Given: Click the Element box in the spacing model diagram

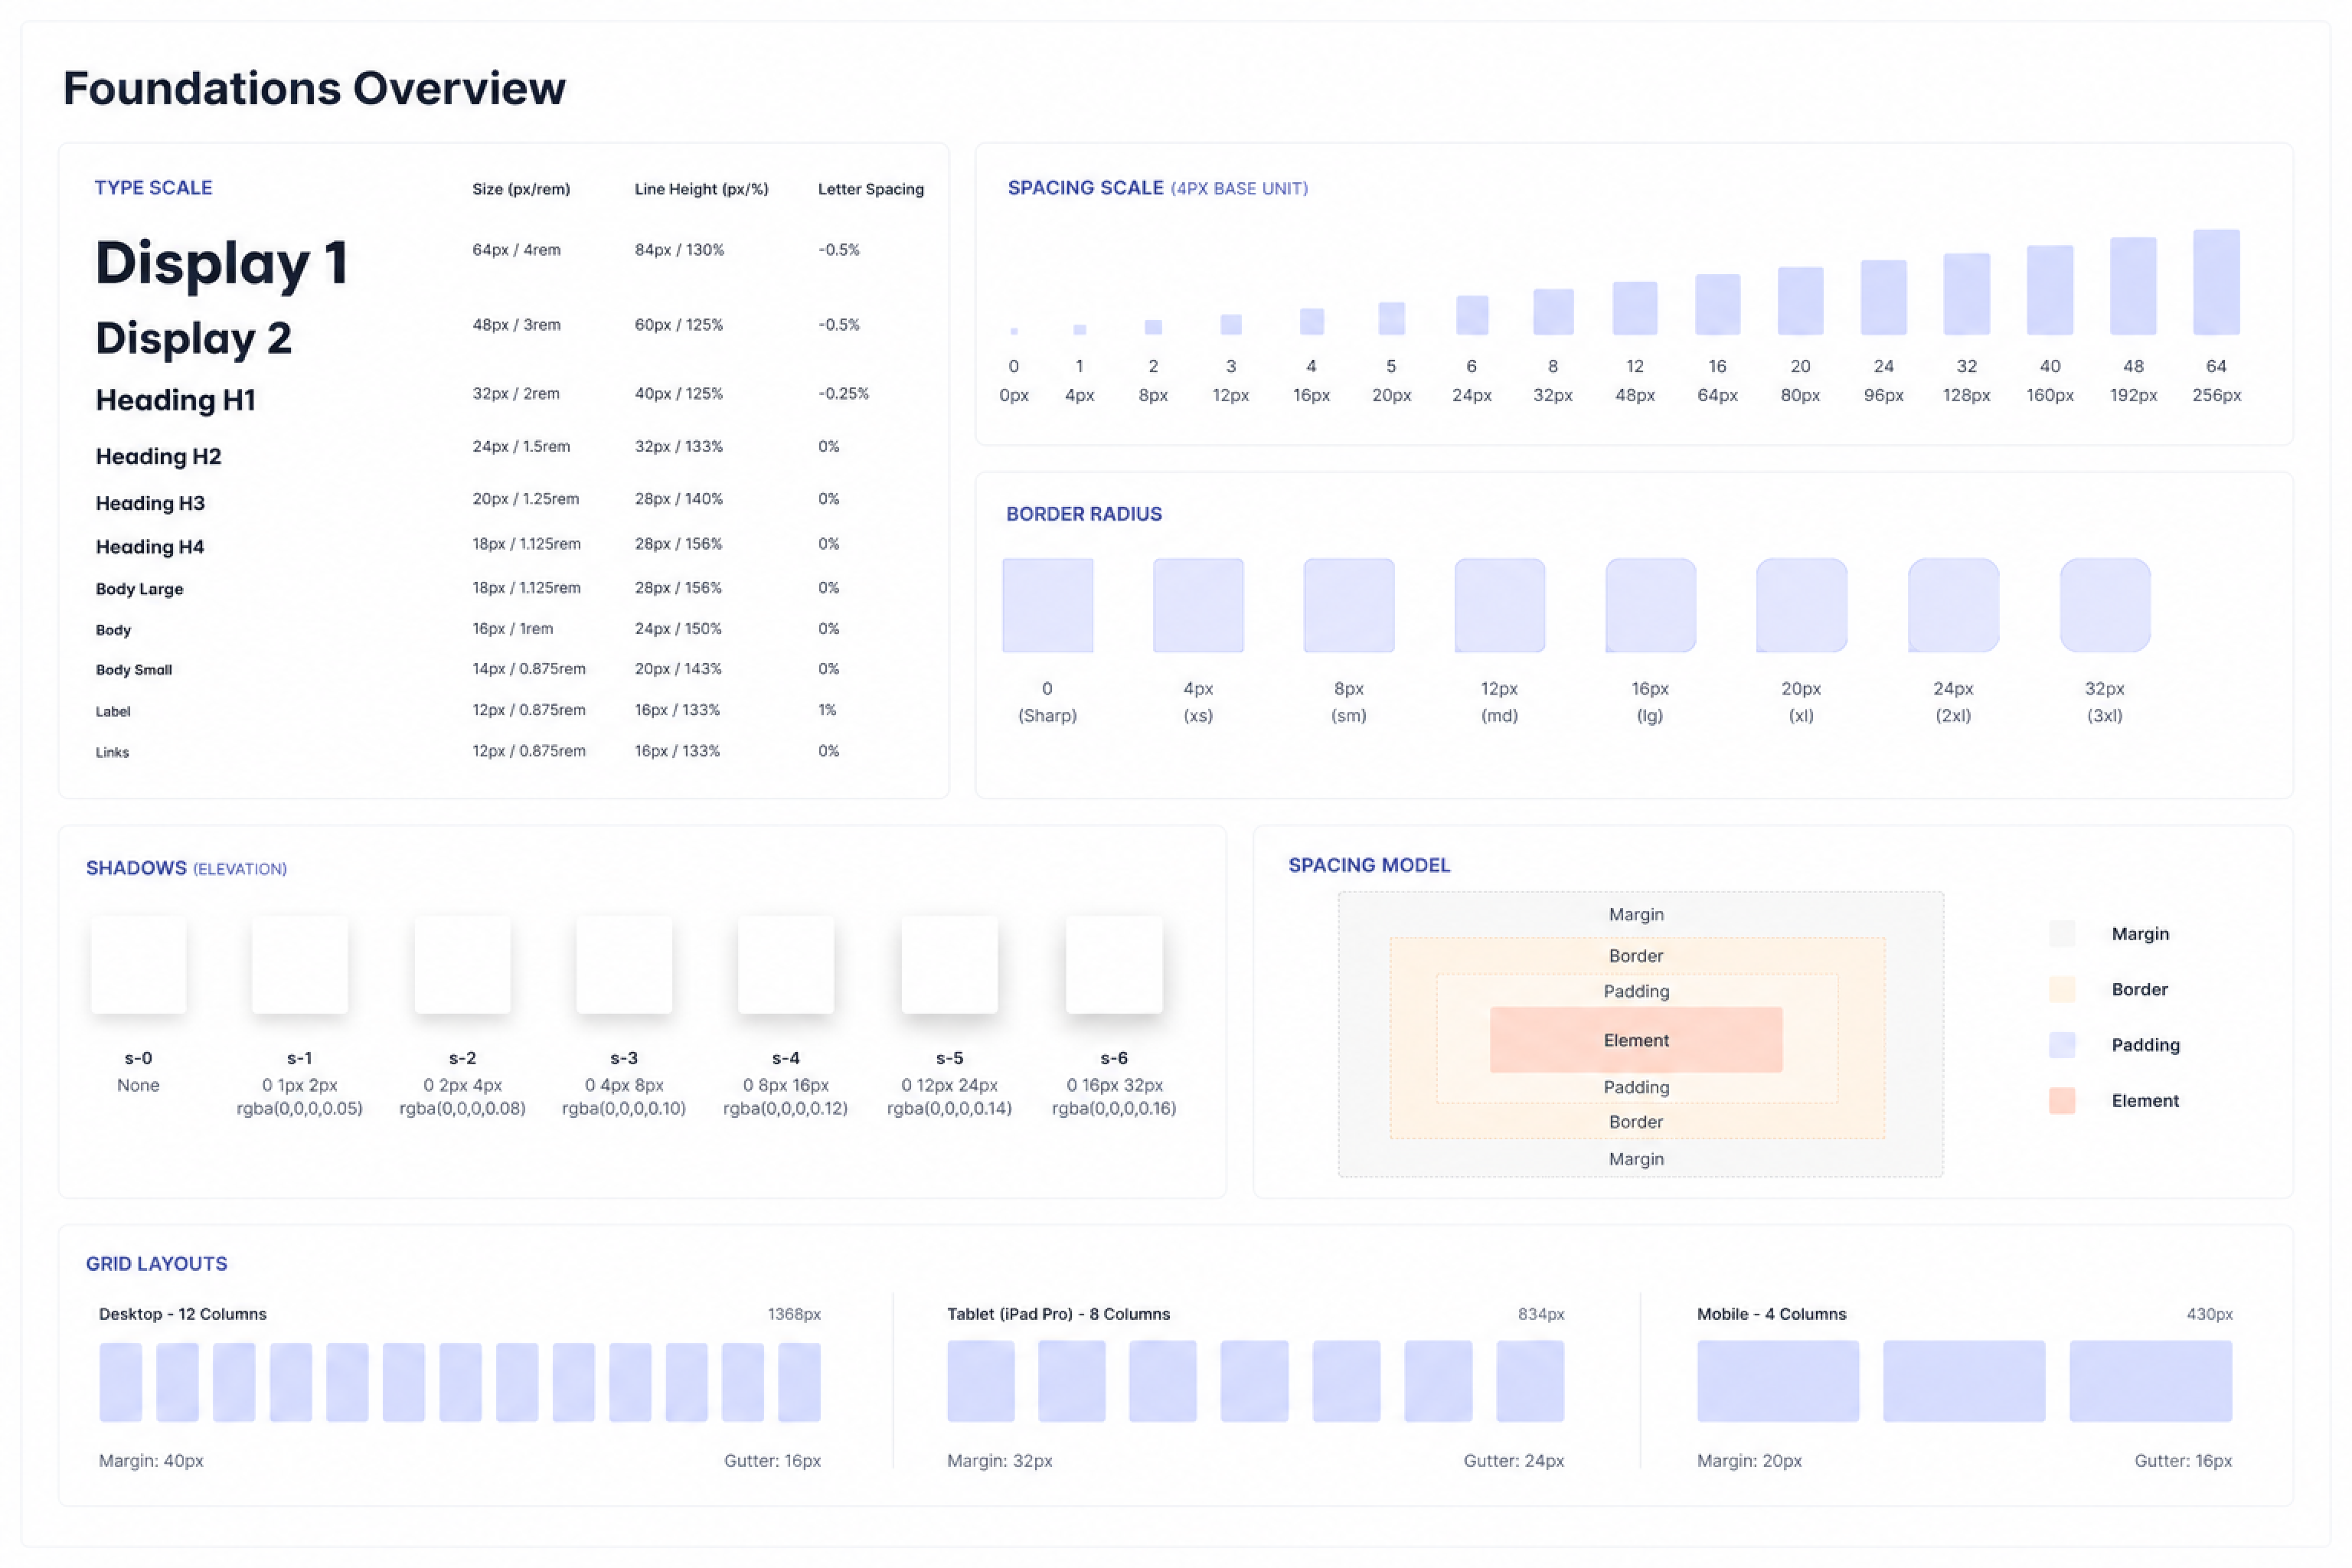Looking at the screenshot, I should point(1636,1040).
